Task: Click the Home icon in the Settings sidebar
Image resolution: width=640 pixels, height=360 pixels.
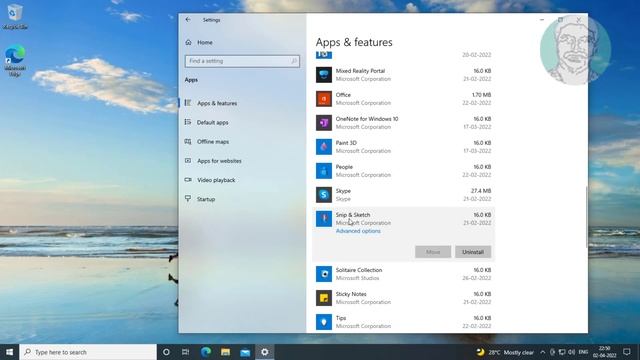Action: pos(188,42)
